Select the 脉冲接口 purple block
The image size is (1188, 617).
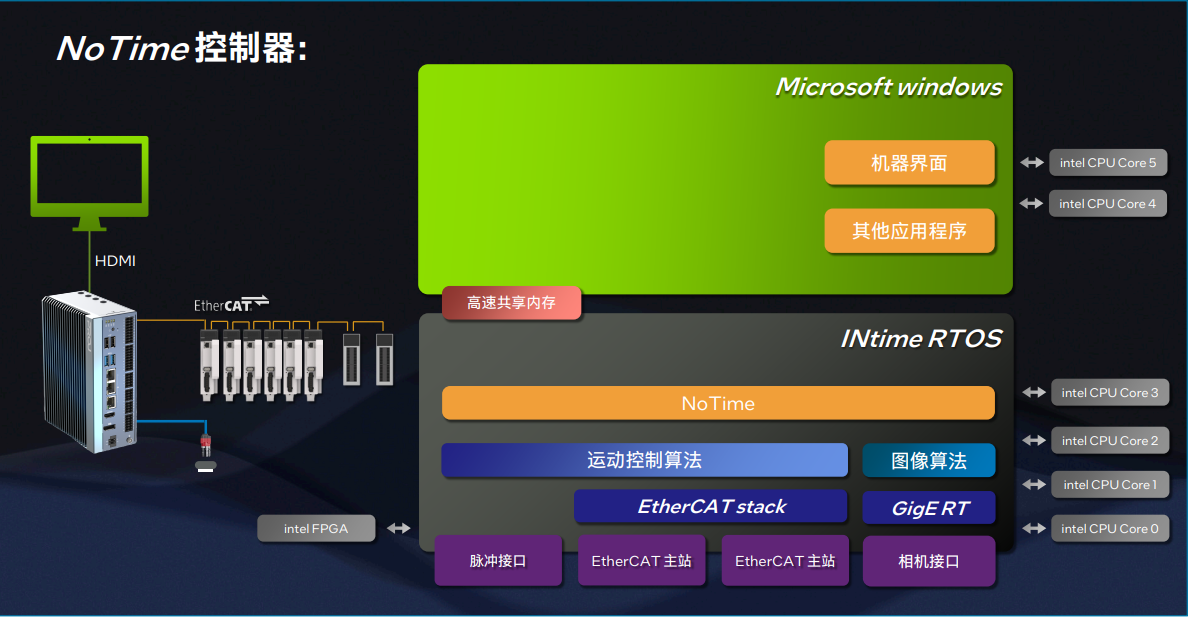click(x=498, y=561)
